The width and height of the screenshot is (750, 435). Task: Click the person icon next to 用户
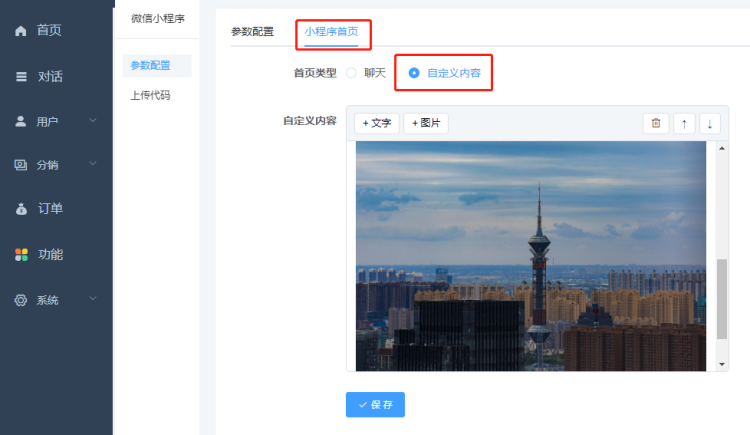[21, 121]
